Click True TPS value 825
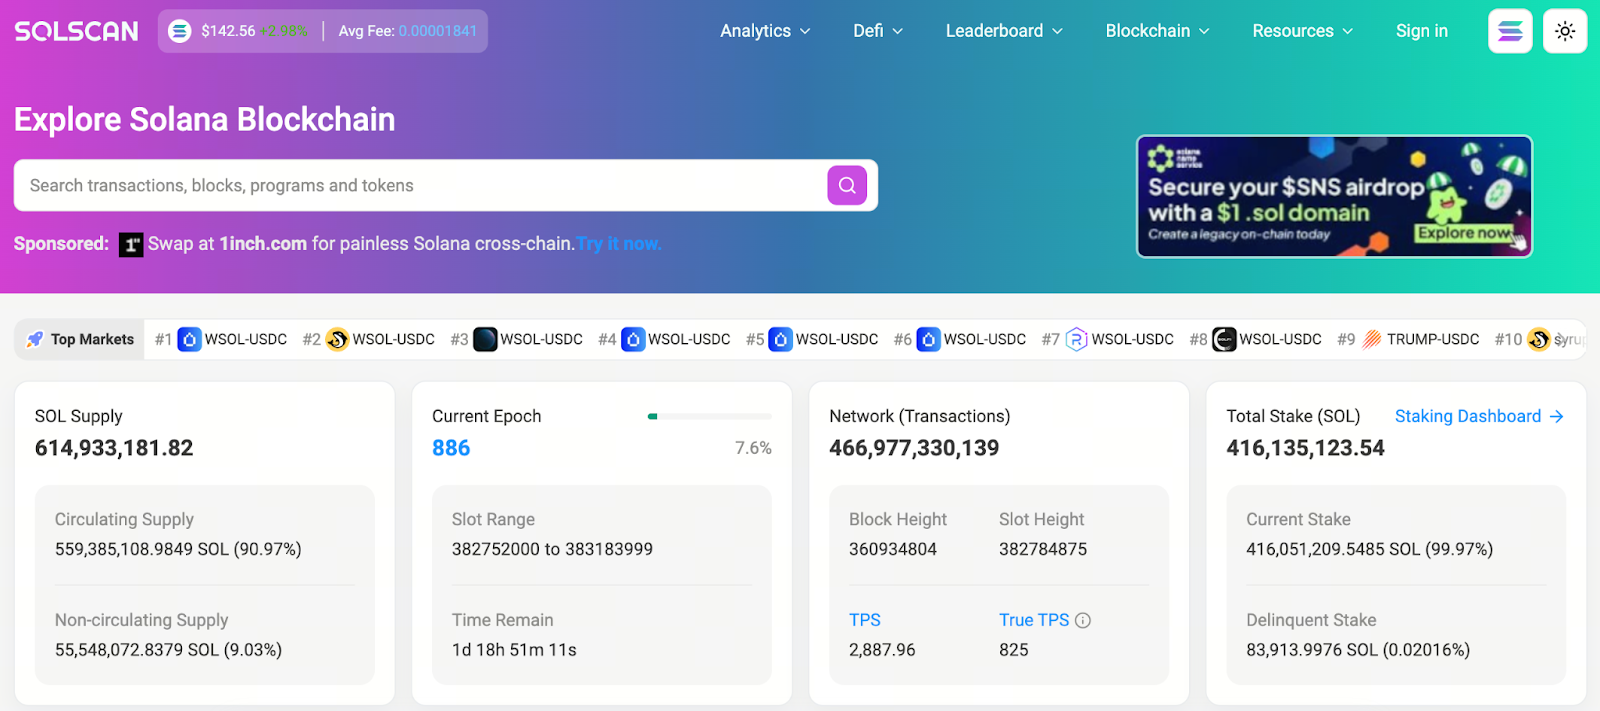The image size is (1600, 711). (x=1014, y=650)
